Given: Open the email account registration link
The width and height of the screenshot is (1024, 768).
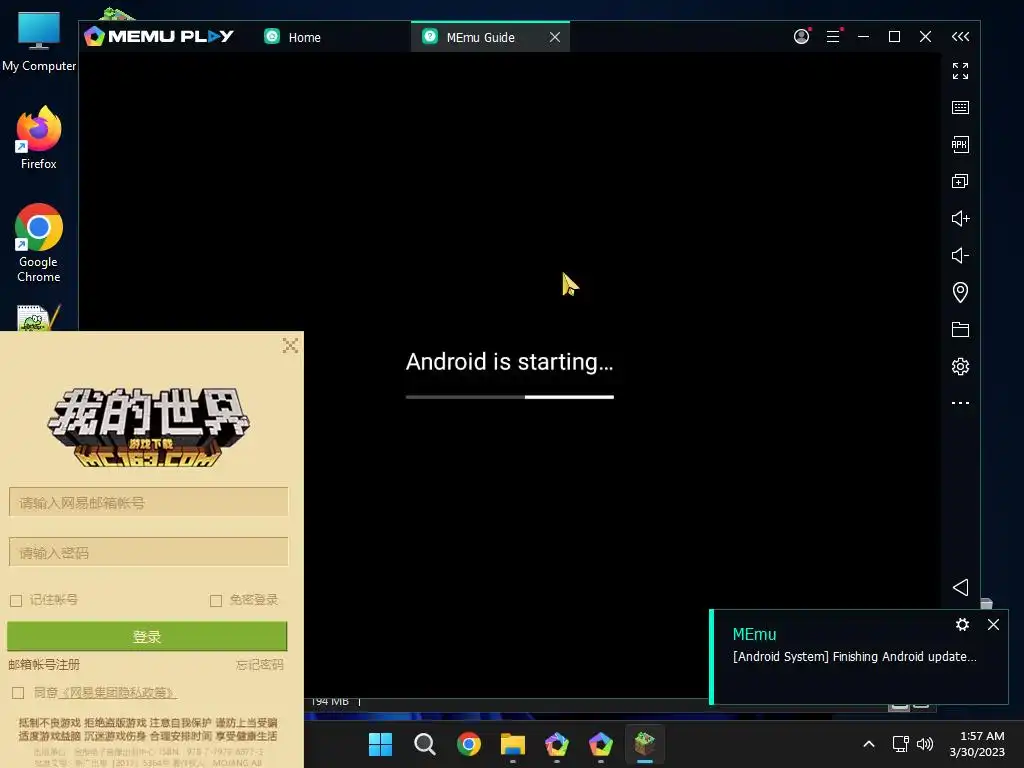Looking at the screenshot, I should click(x=44, y=664).
